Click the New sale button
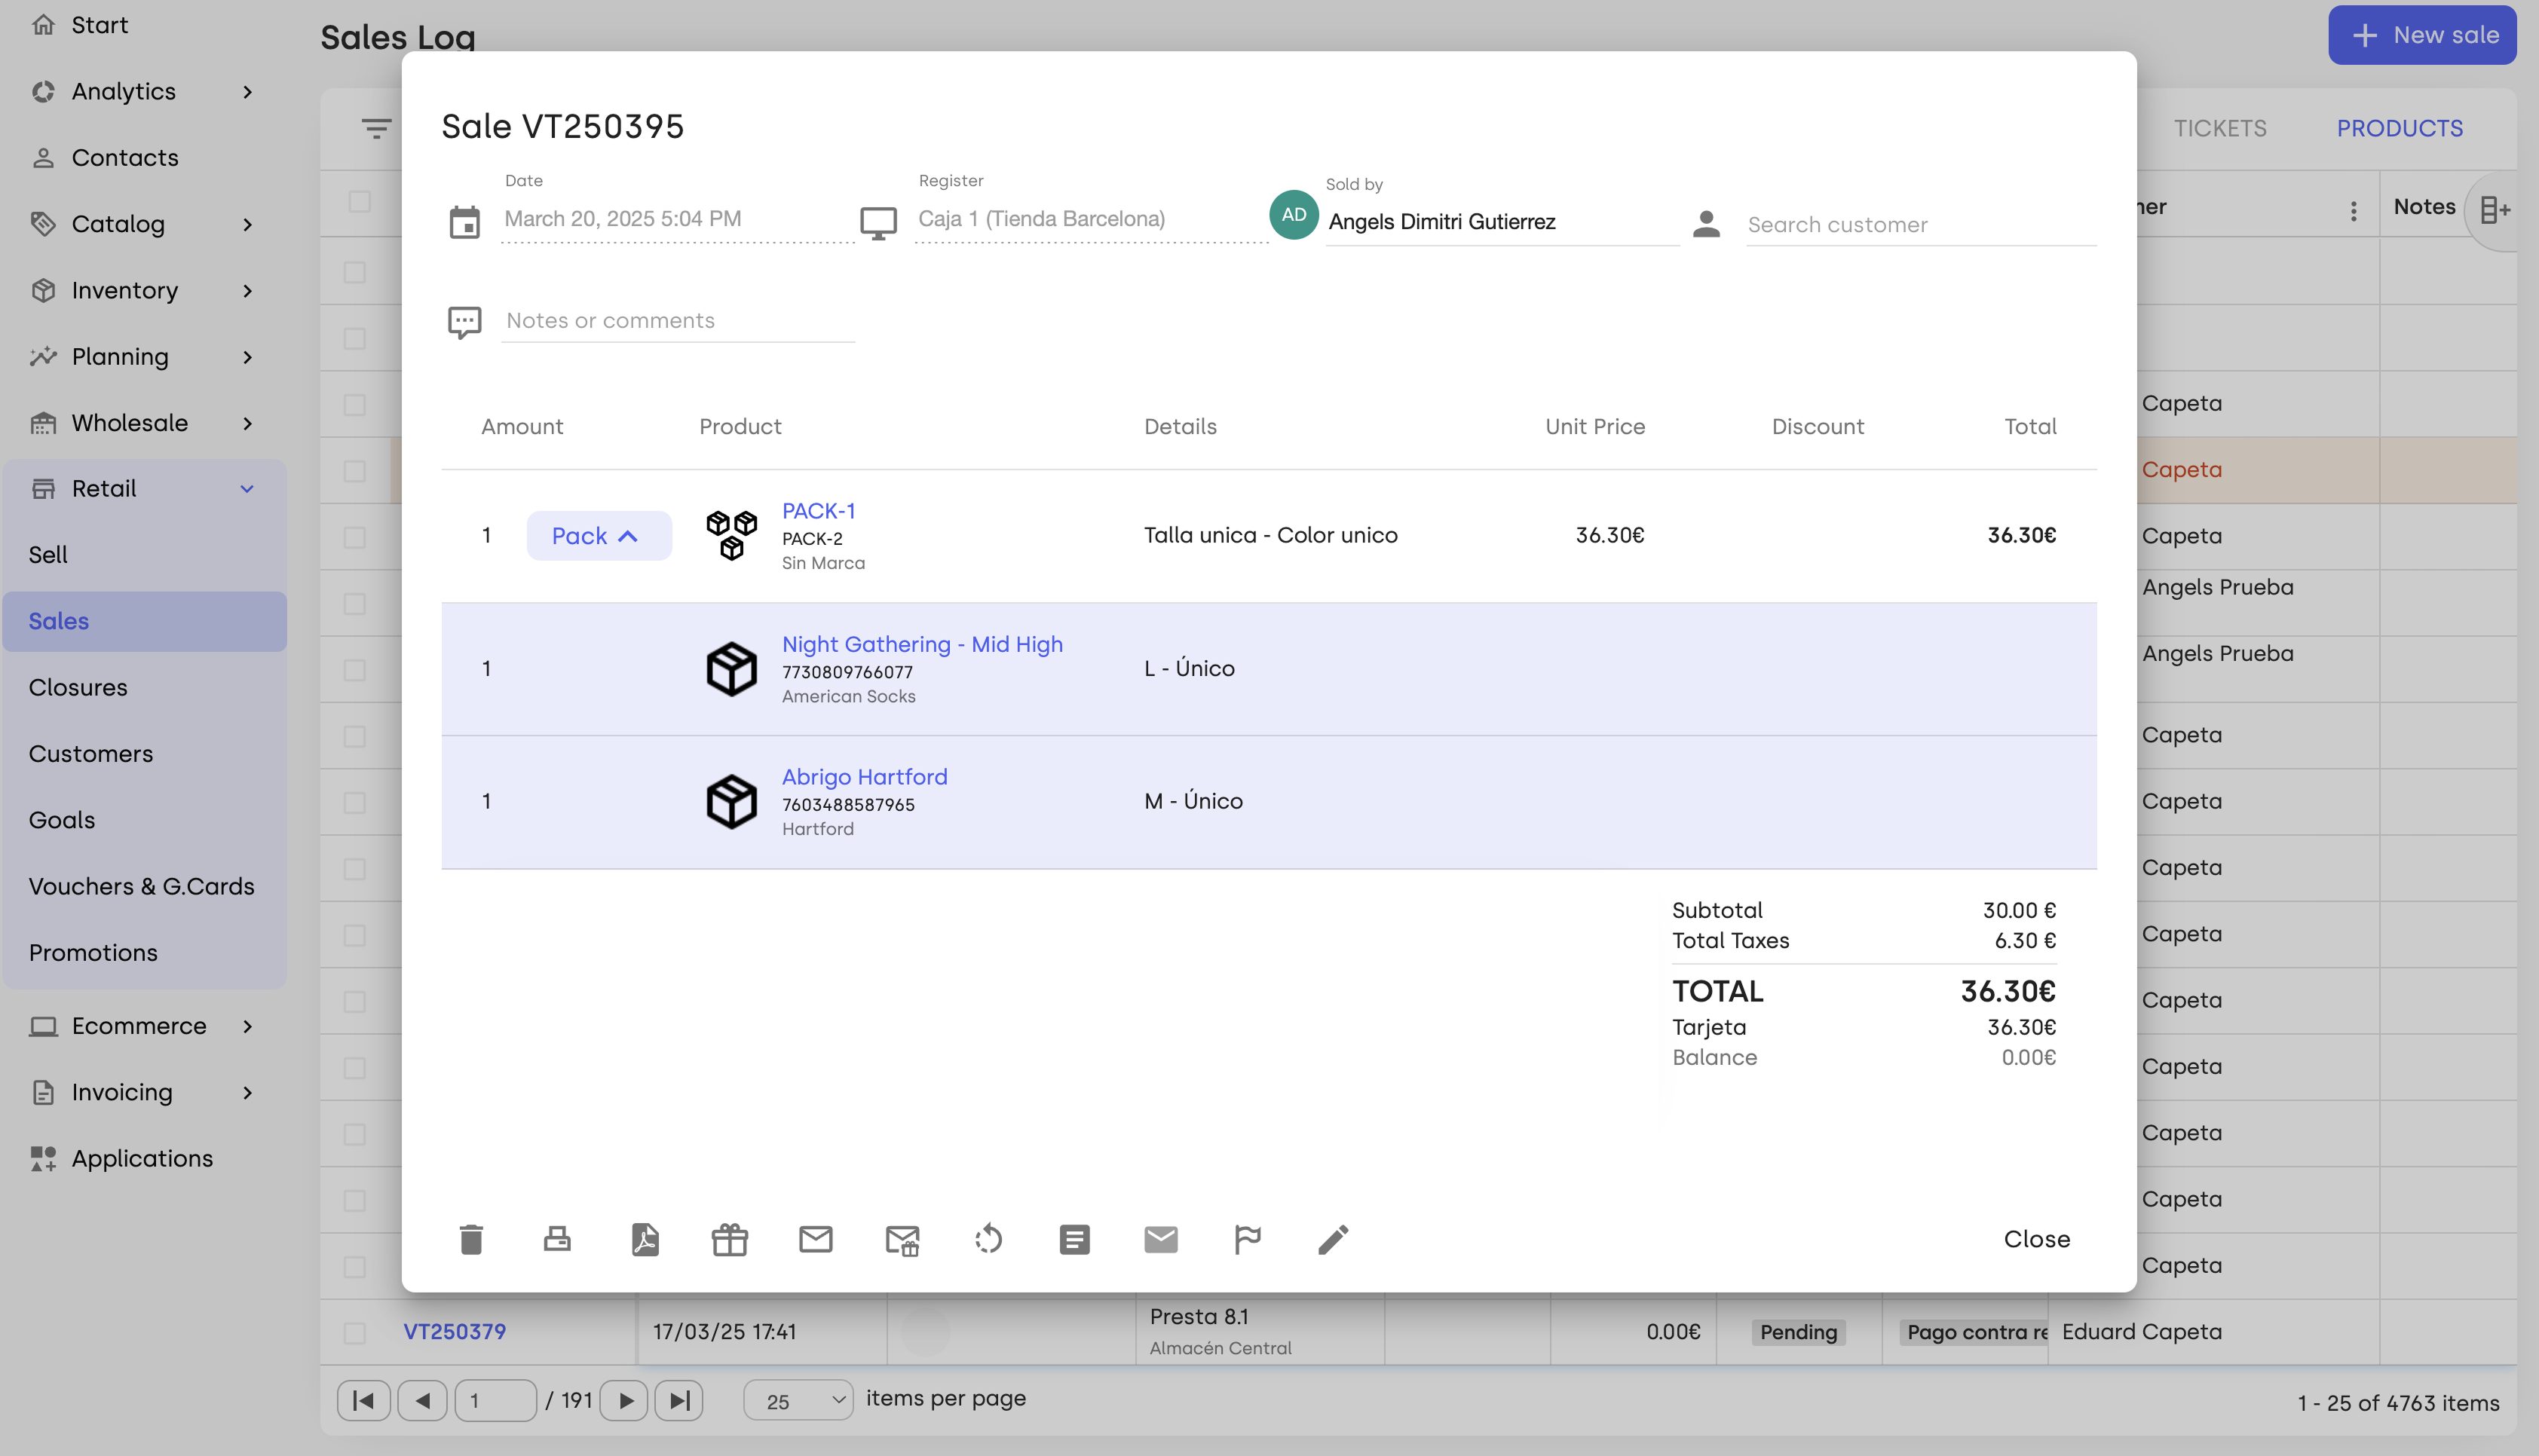The height and width of the screenshot is (1456, 2539). tap(2422, 35)
